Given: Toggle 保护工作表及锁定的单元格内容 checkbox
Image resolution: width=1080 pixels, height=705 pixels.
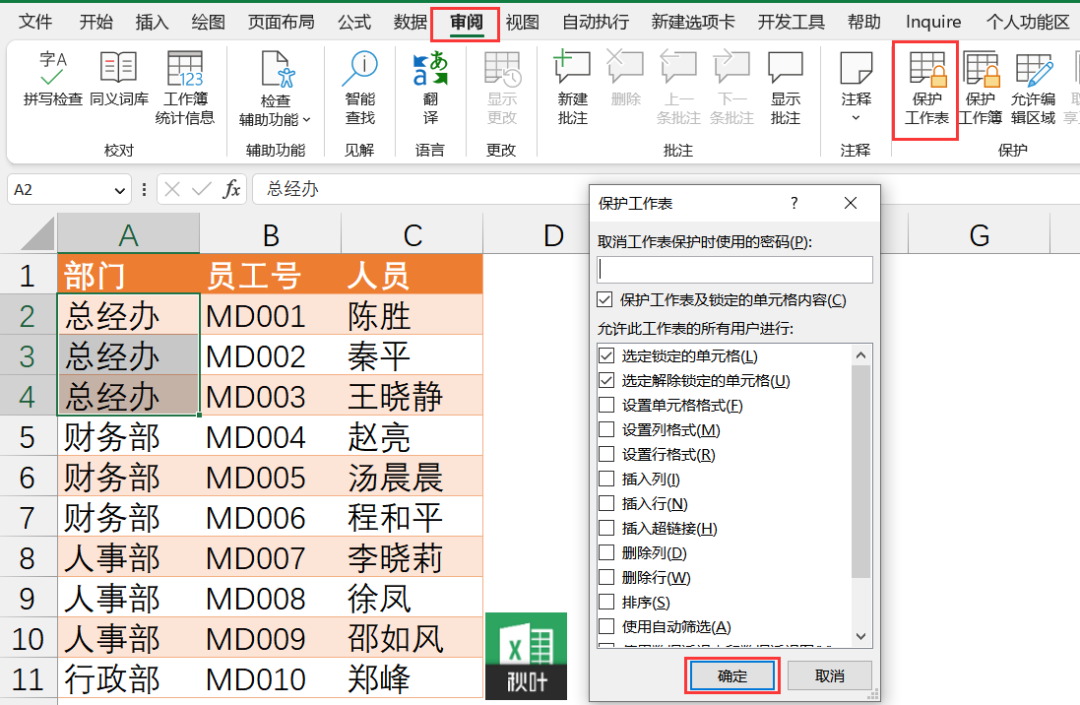Looking at the screenshot, I should tap(605, 299).
